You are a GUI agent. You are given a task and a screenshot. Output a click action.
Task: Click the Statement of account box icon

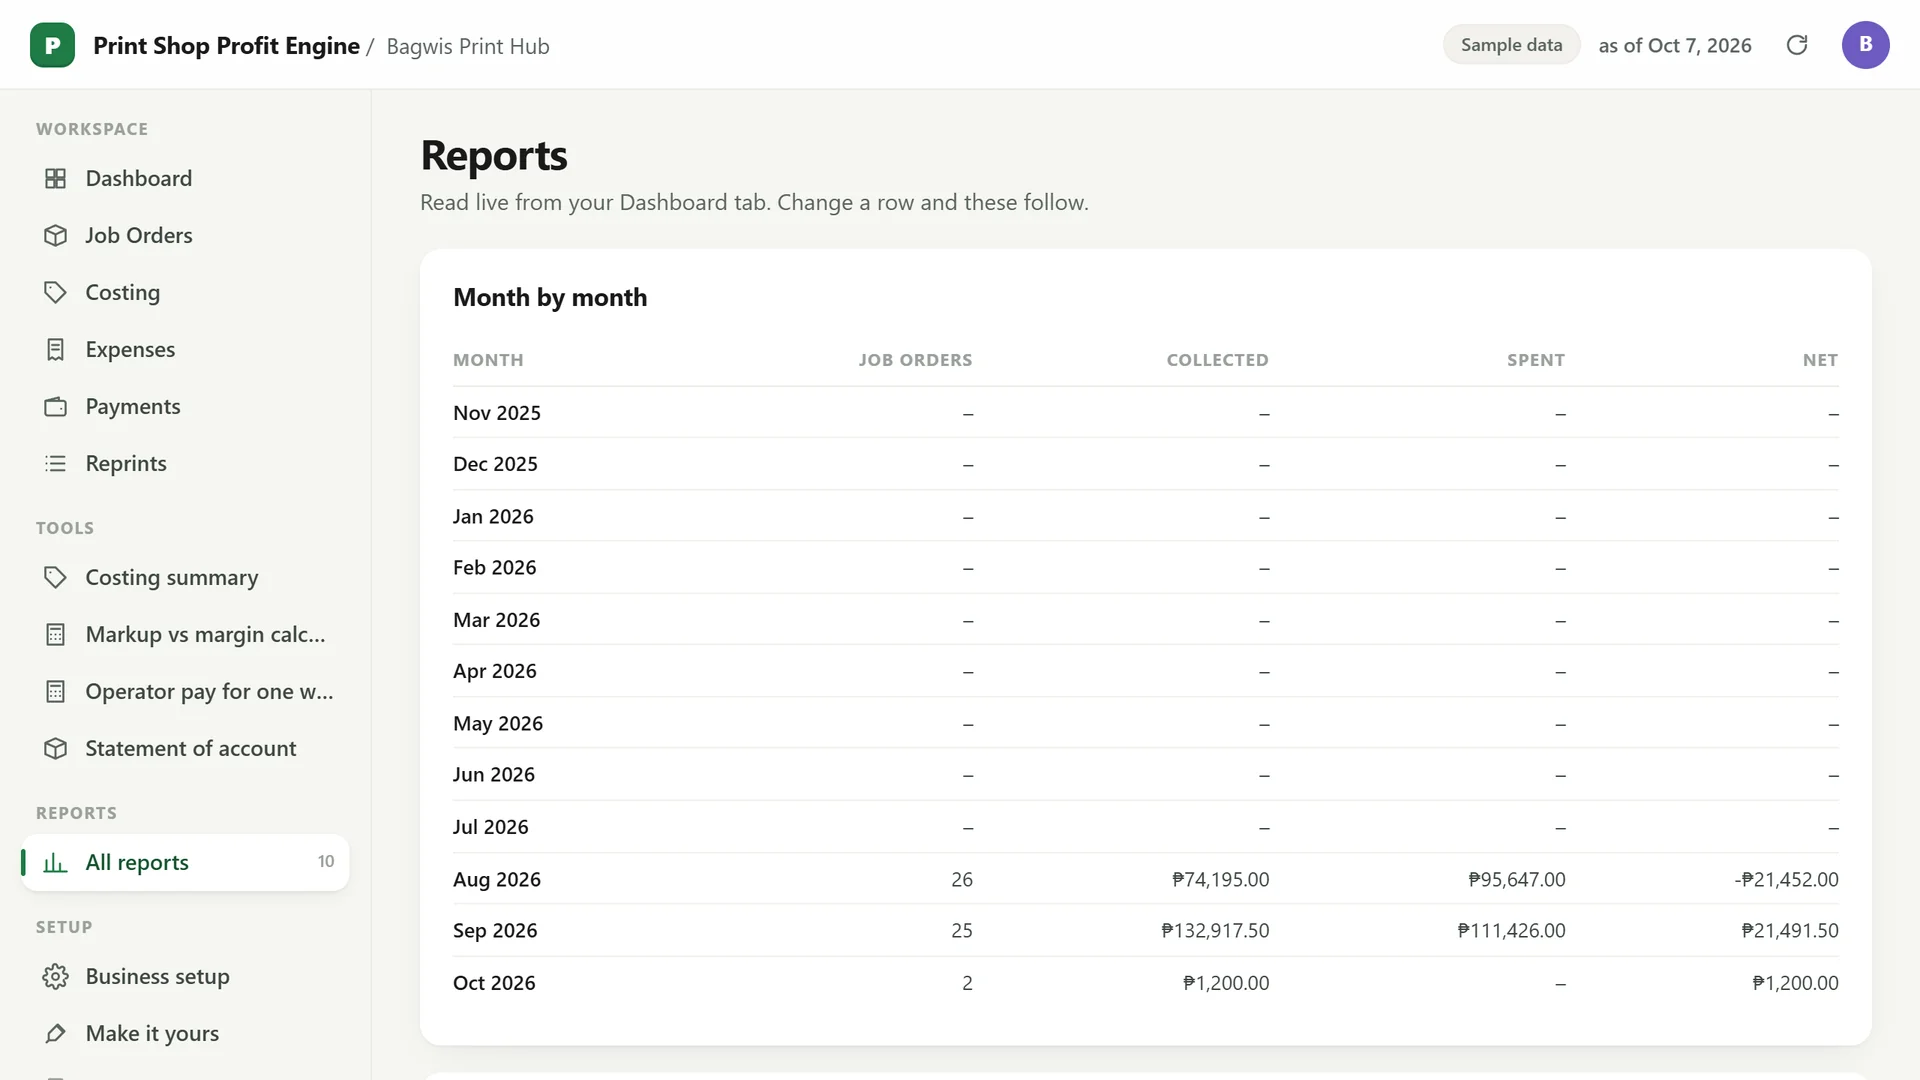pyautogui.click(x=56, y=748)
